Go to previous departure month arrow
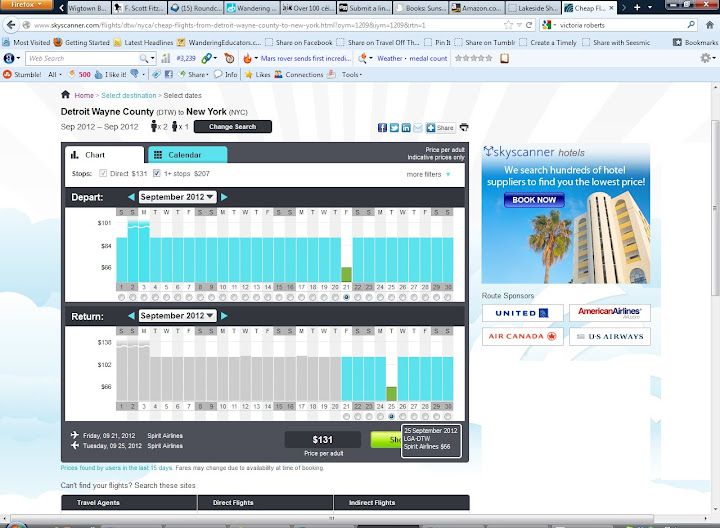The height and width of the screenshot is (528, 720). coord(131,197)
